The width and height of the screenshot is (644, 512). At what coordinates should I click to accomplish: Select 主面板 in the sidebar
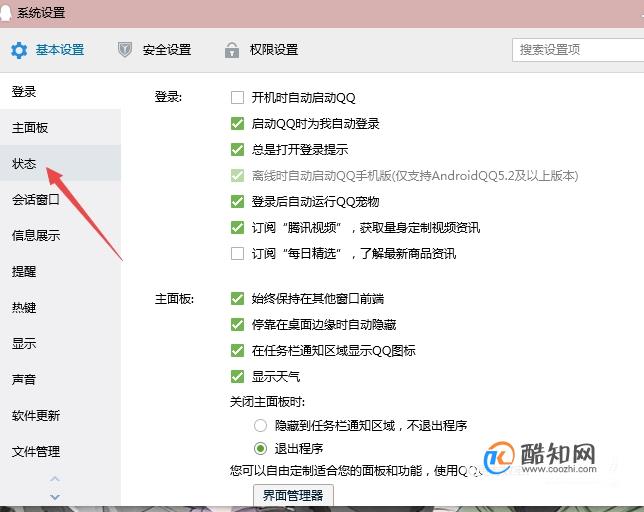click(60, 127)
